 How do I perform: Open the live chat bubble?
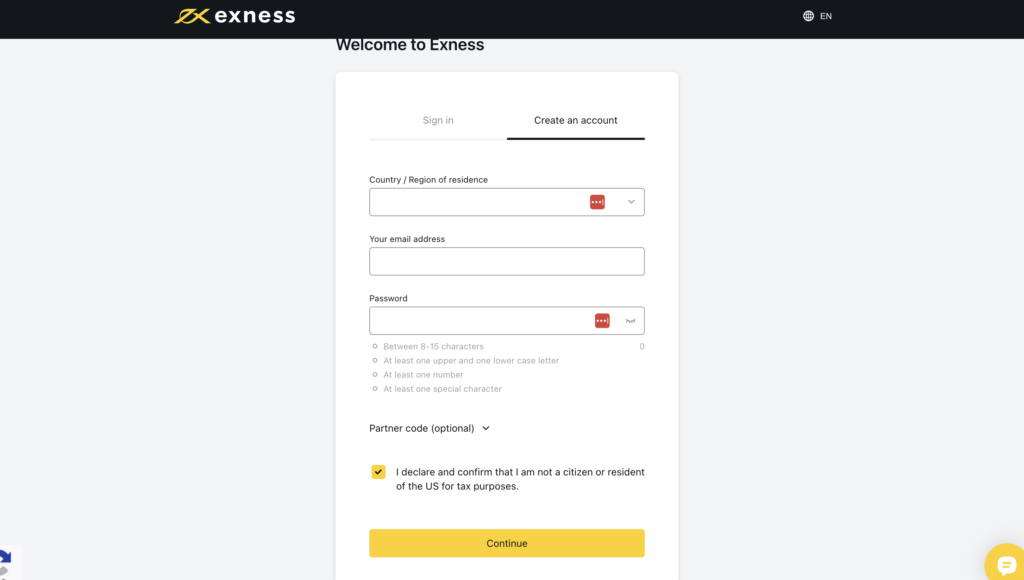(x=1006, y=565)
